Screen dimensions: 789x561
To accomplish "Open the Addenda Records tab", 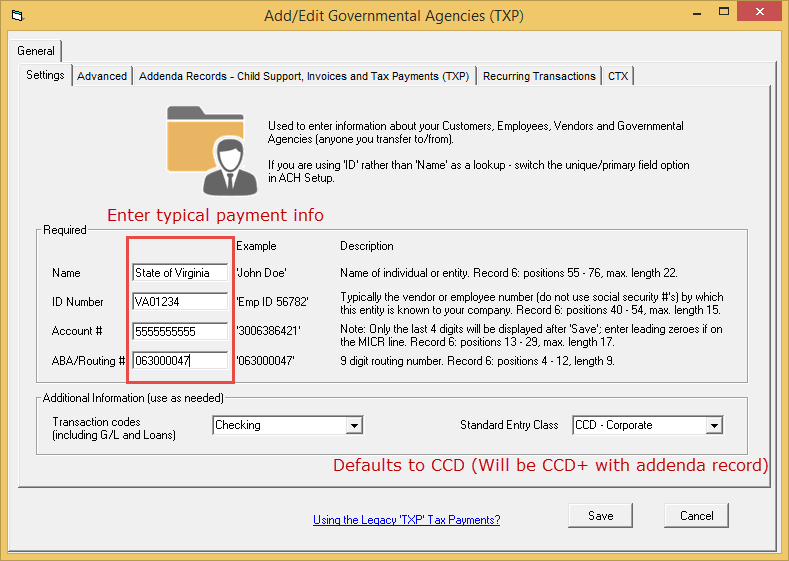I will pyautogui.click(x=304, y=76).
